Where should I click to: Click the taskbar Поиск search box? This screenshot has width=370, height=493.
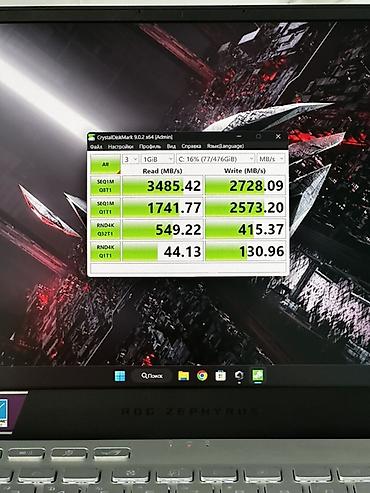(x=152, y=376)
